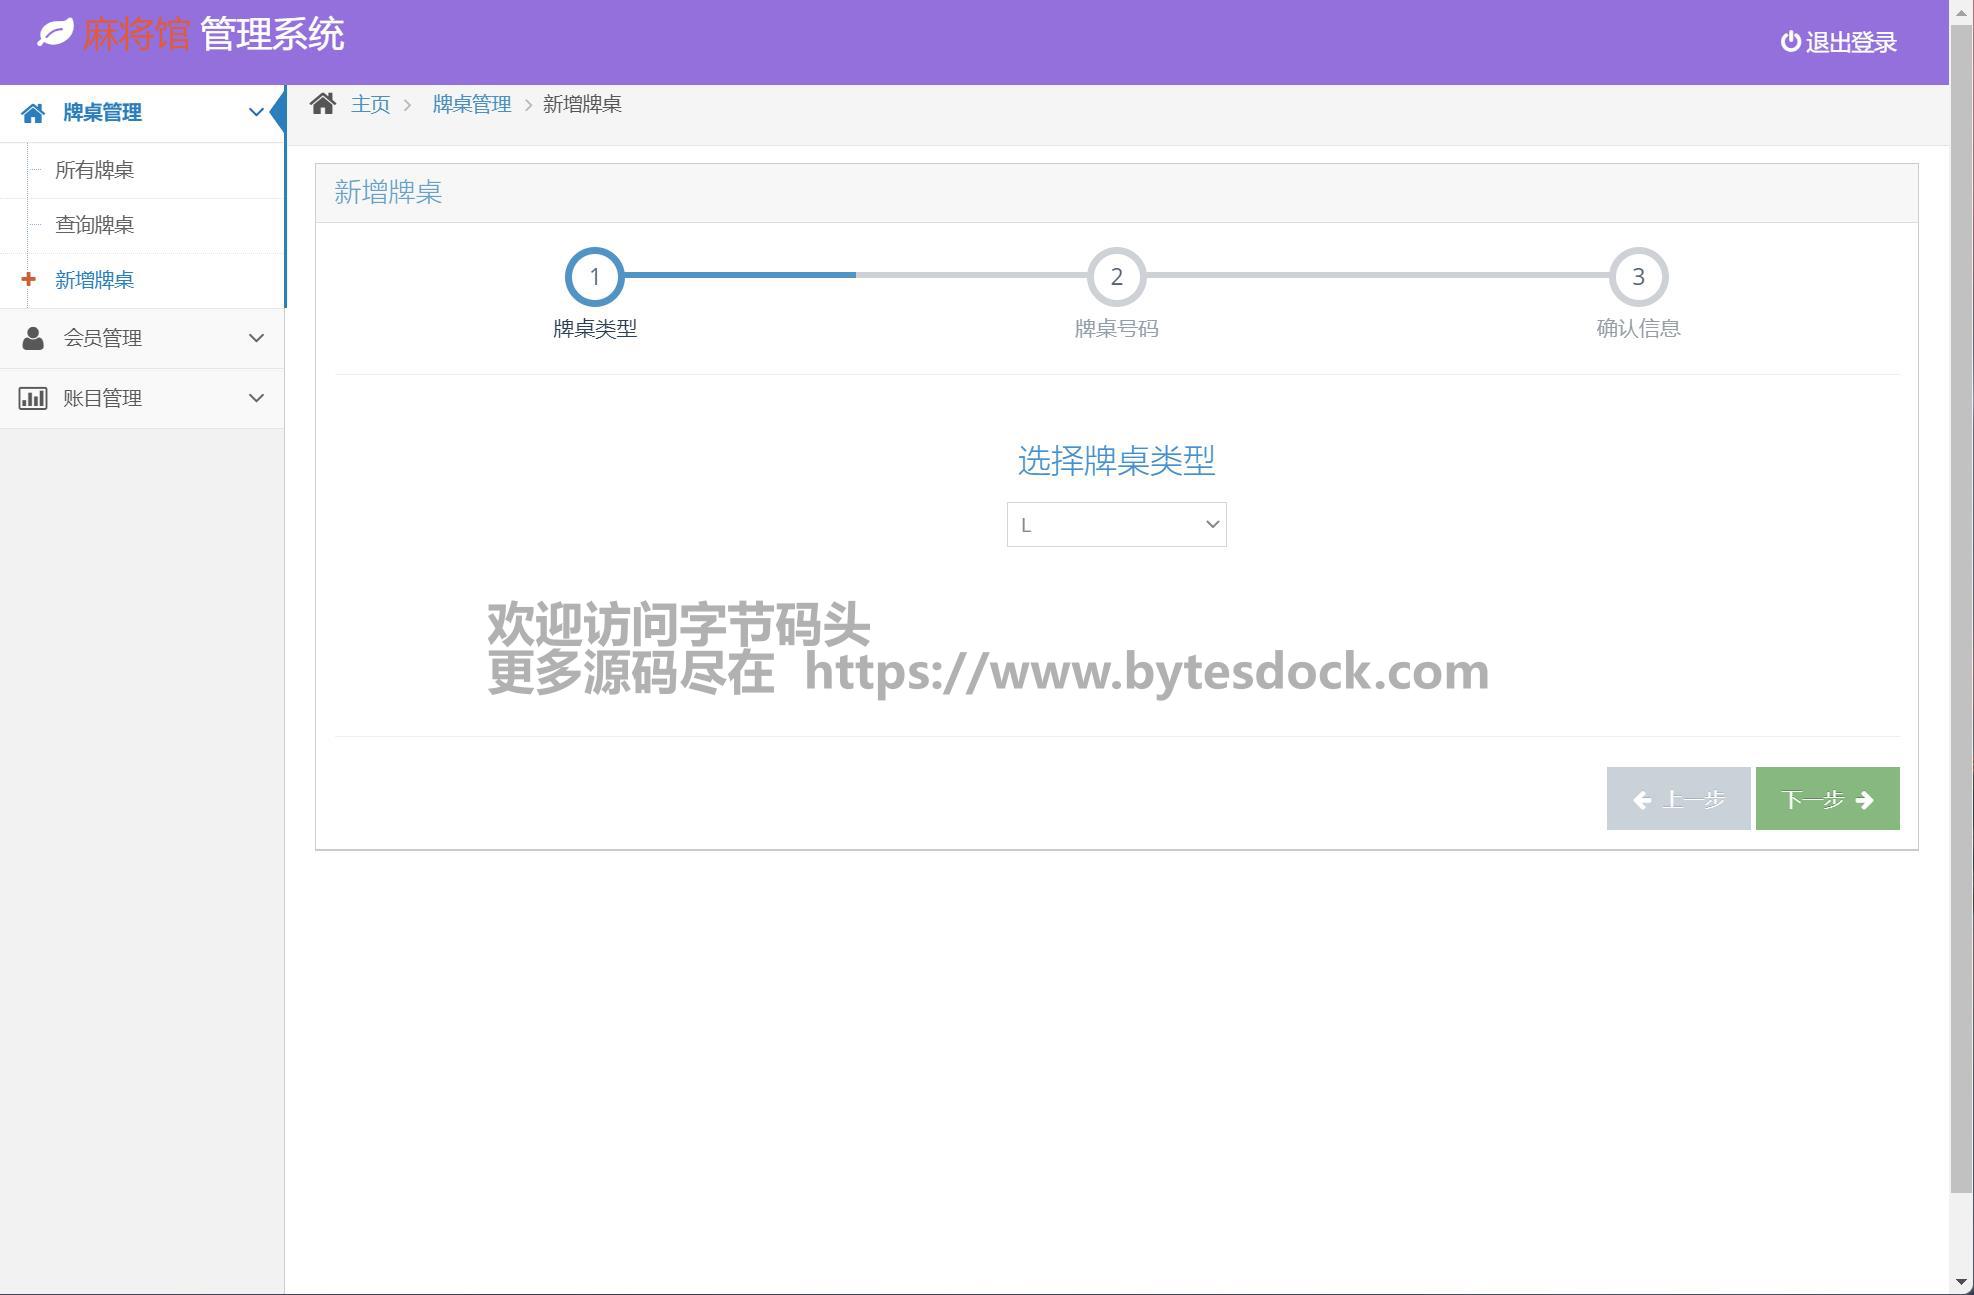This screenshot has height=1295, width=1974.
Task: Click the home icon in the breadcrumb
Action: pos(322,104)
